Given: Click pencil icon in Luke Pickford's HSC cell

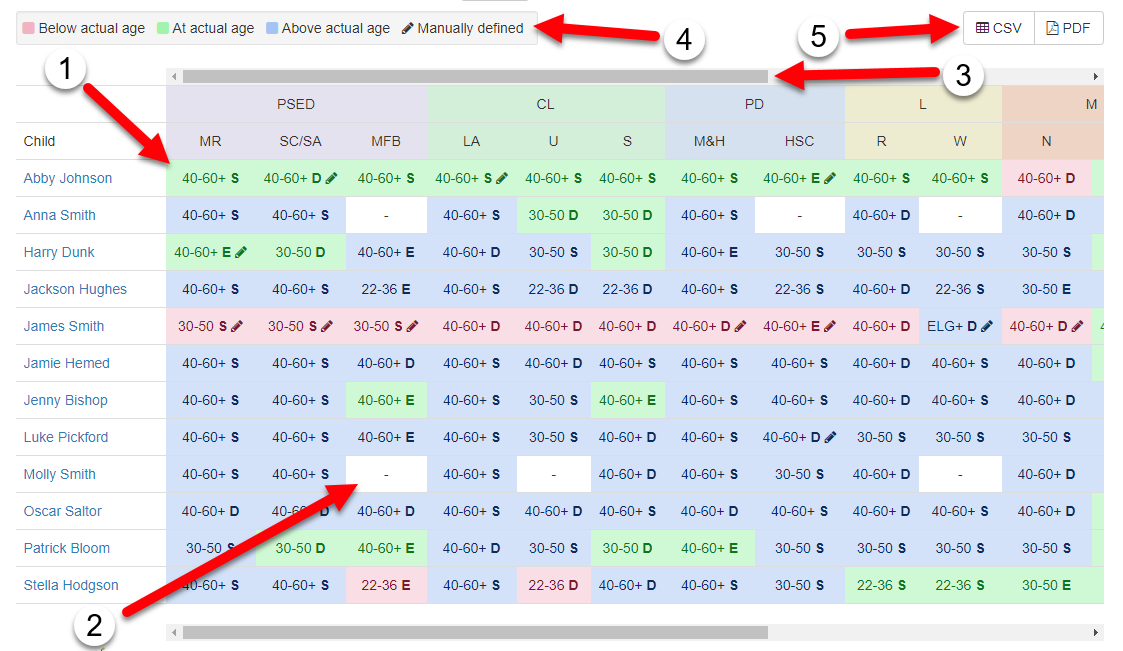Looking at the screenshot, I should click(x=830, y=437).
